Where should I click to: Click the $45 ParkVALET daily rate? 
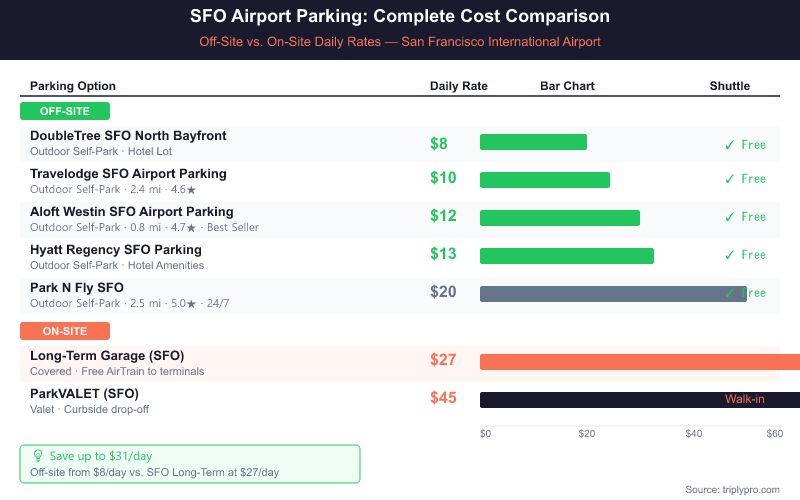point(443,398)
